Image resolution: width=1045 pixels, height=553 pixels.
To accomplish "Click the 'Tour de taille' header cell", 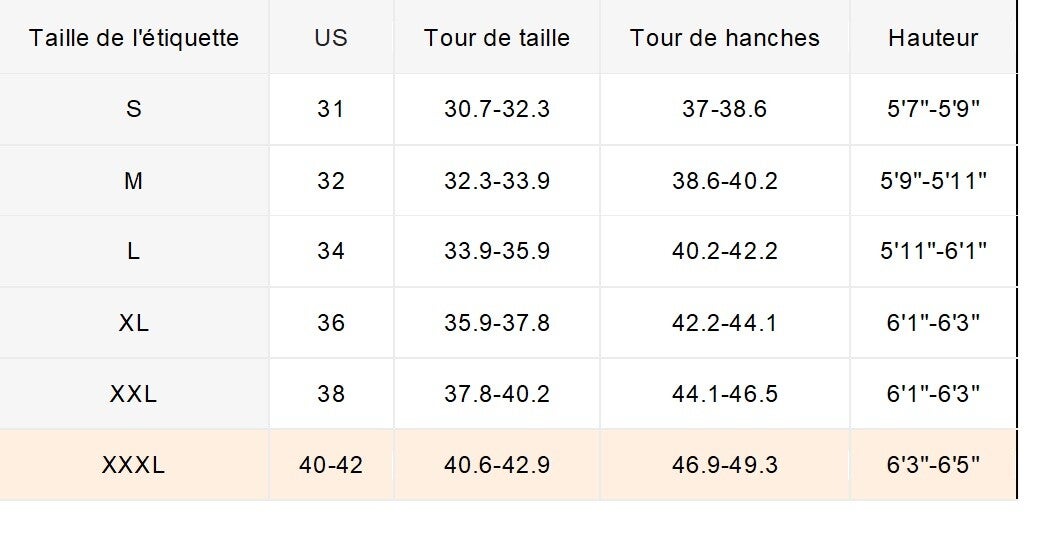I will click(497, 38).
